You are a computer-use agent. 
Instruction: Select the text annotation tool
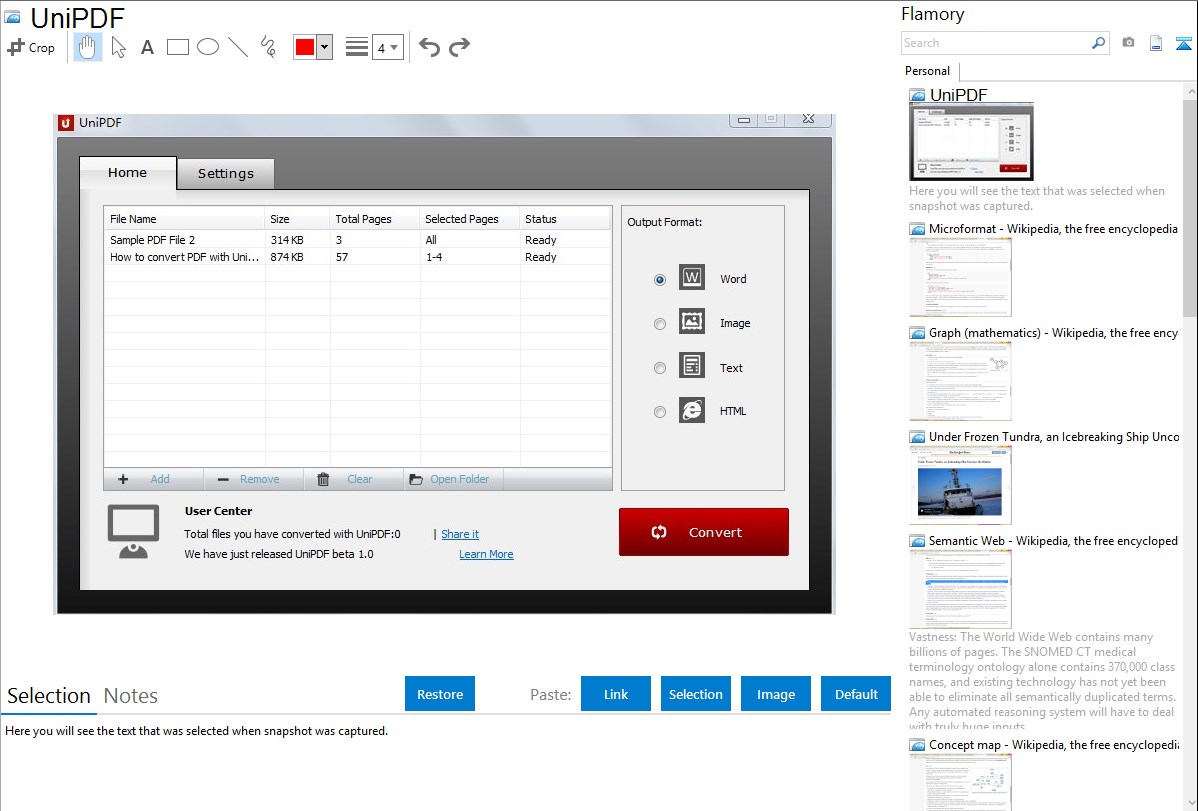click(x=147, y=47)
